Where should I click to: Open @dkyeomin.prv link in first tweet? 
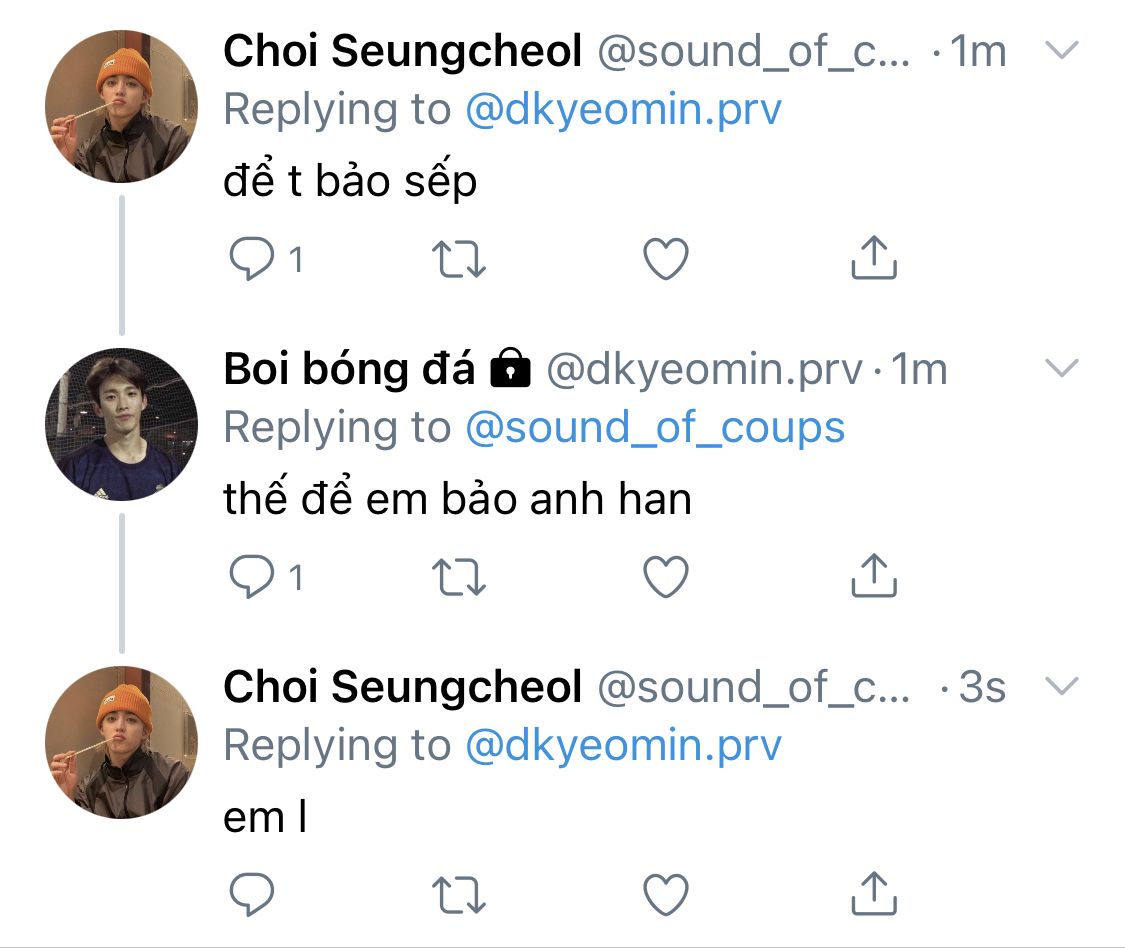click(x=623, y=110)
